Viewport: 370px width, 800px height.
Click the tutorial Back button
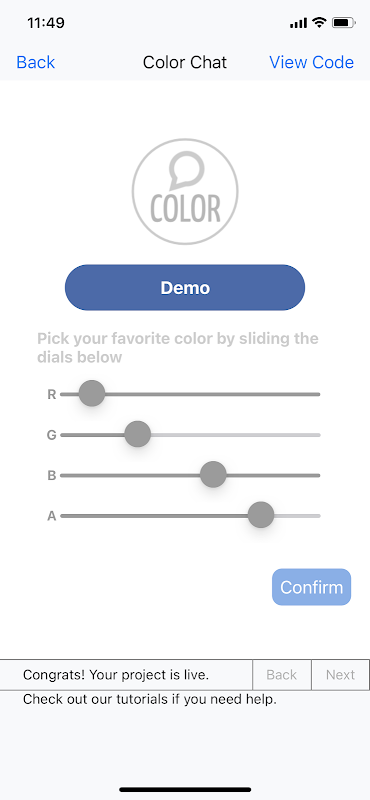tap(282, 674)
